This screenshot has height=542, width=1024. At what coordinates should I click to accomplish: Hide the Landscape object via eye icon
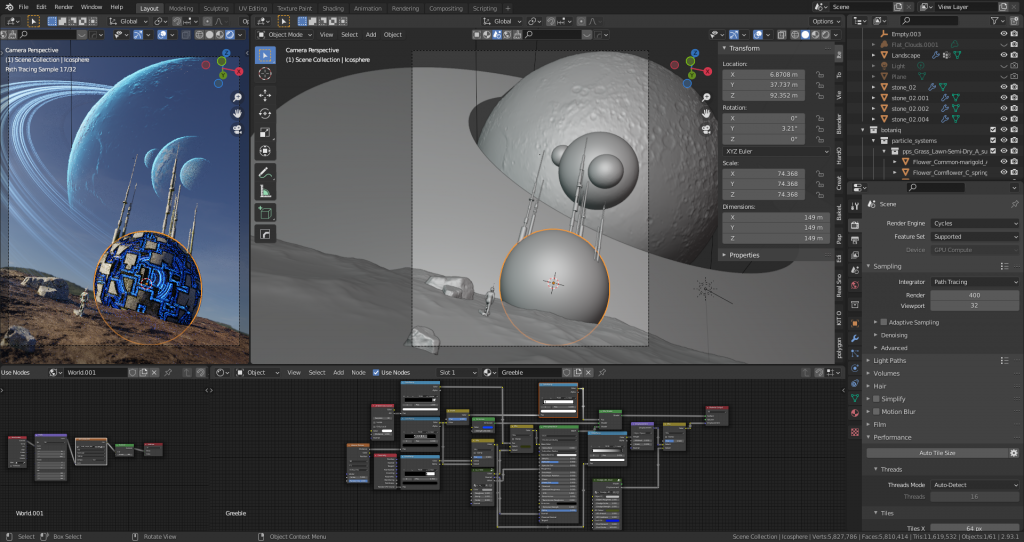[1003, 55]
